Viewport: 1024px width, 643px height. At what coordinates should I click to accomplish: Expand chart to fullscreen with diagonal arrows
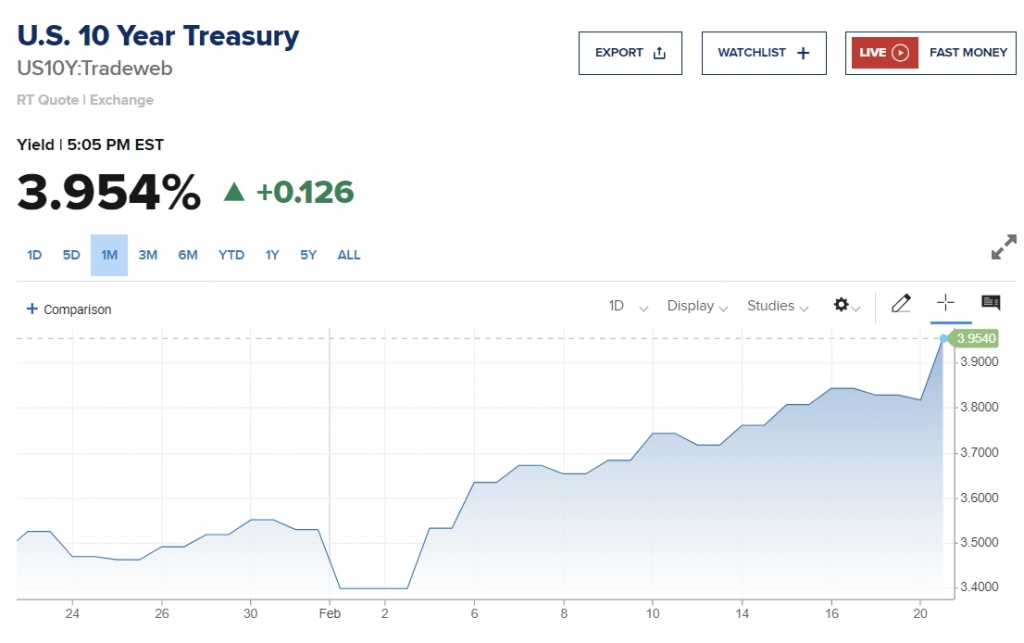tap(1003, 247)
